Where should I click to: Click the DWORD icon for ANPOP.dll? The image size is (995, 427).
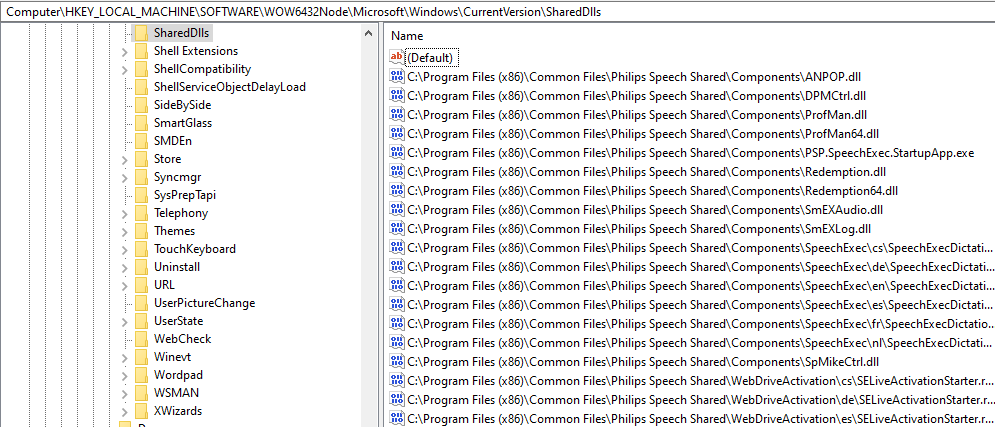397,77
